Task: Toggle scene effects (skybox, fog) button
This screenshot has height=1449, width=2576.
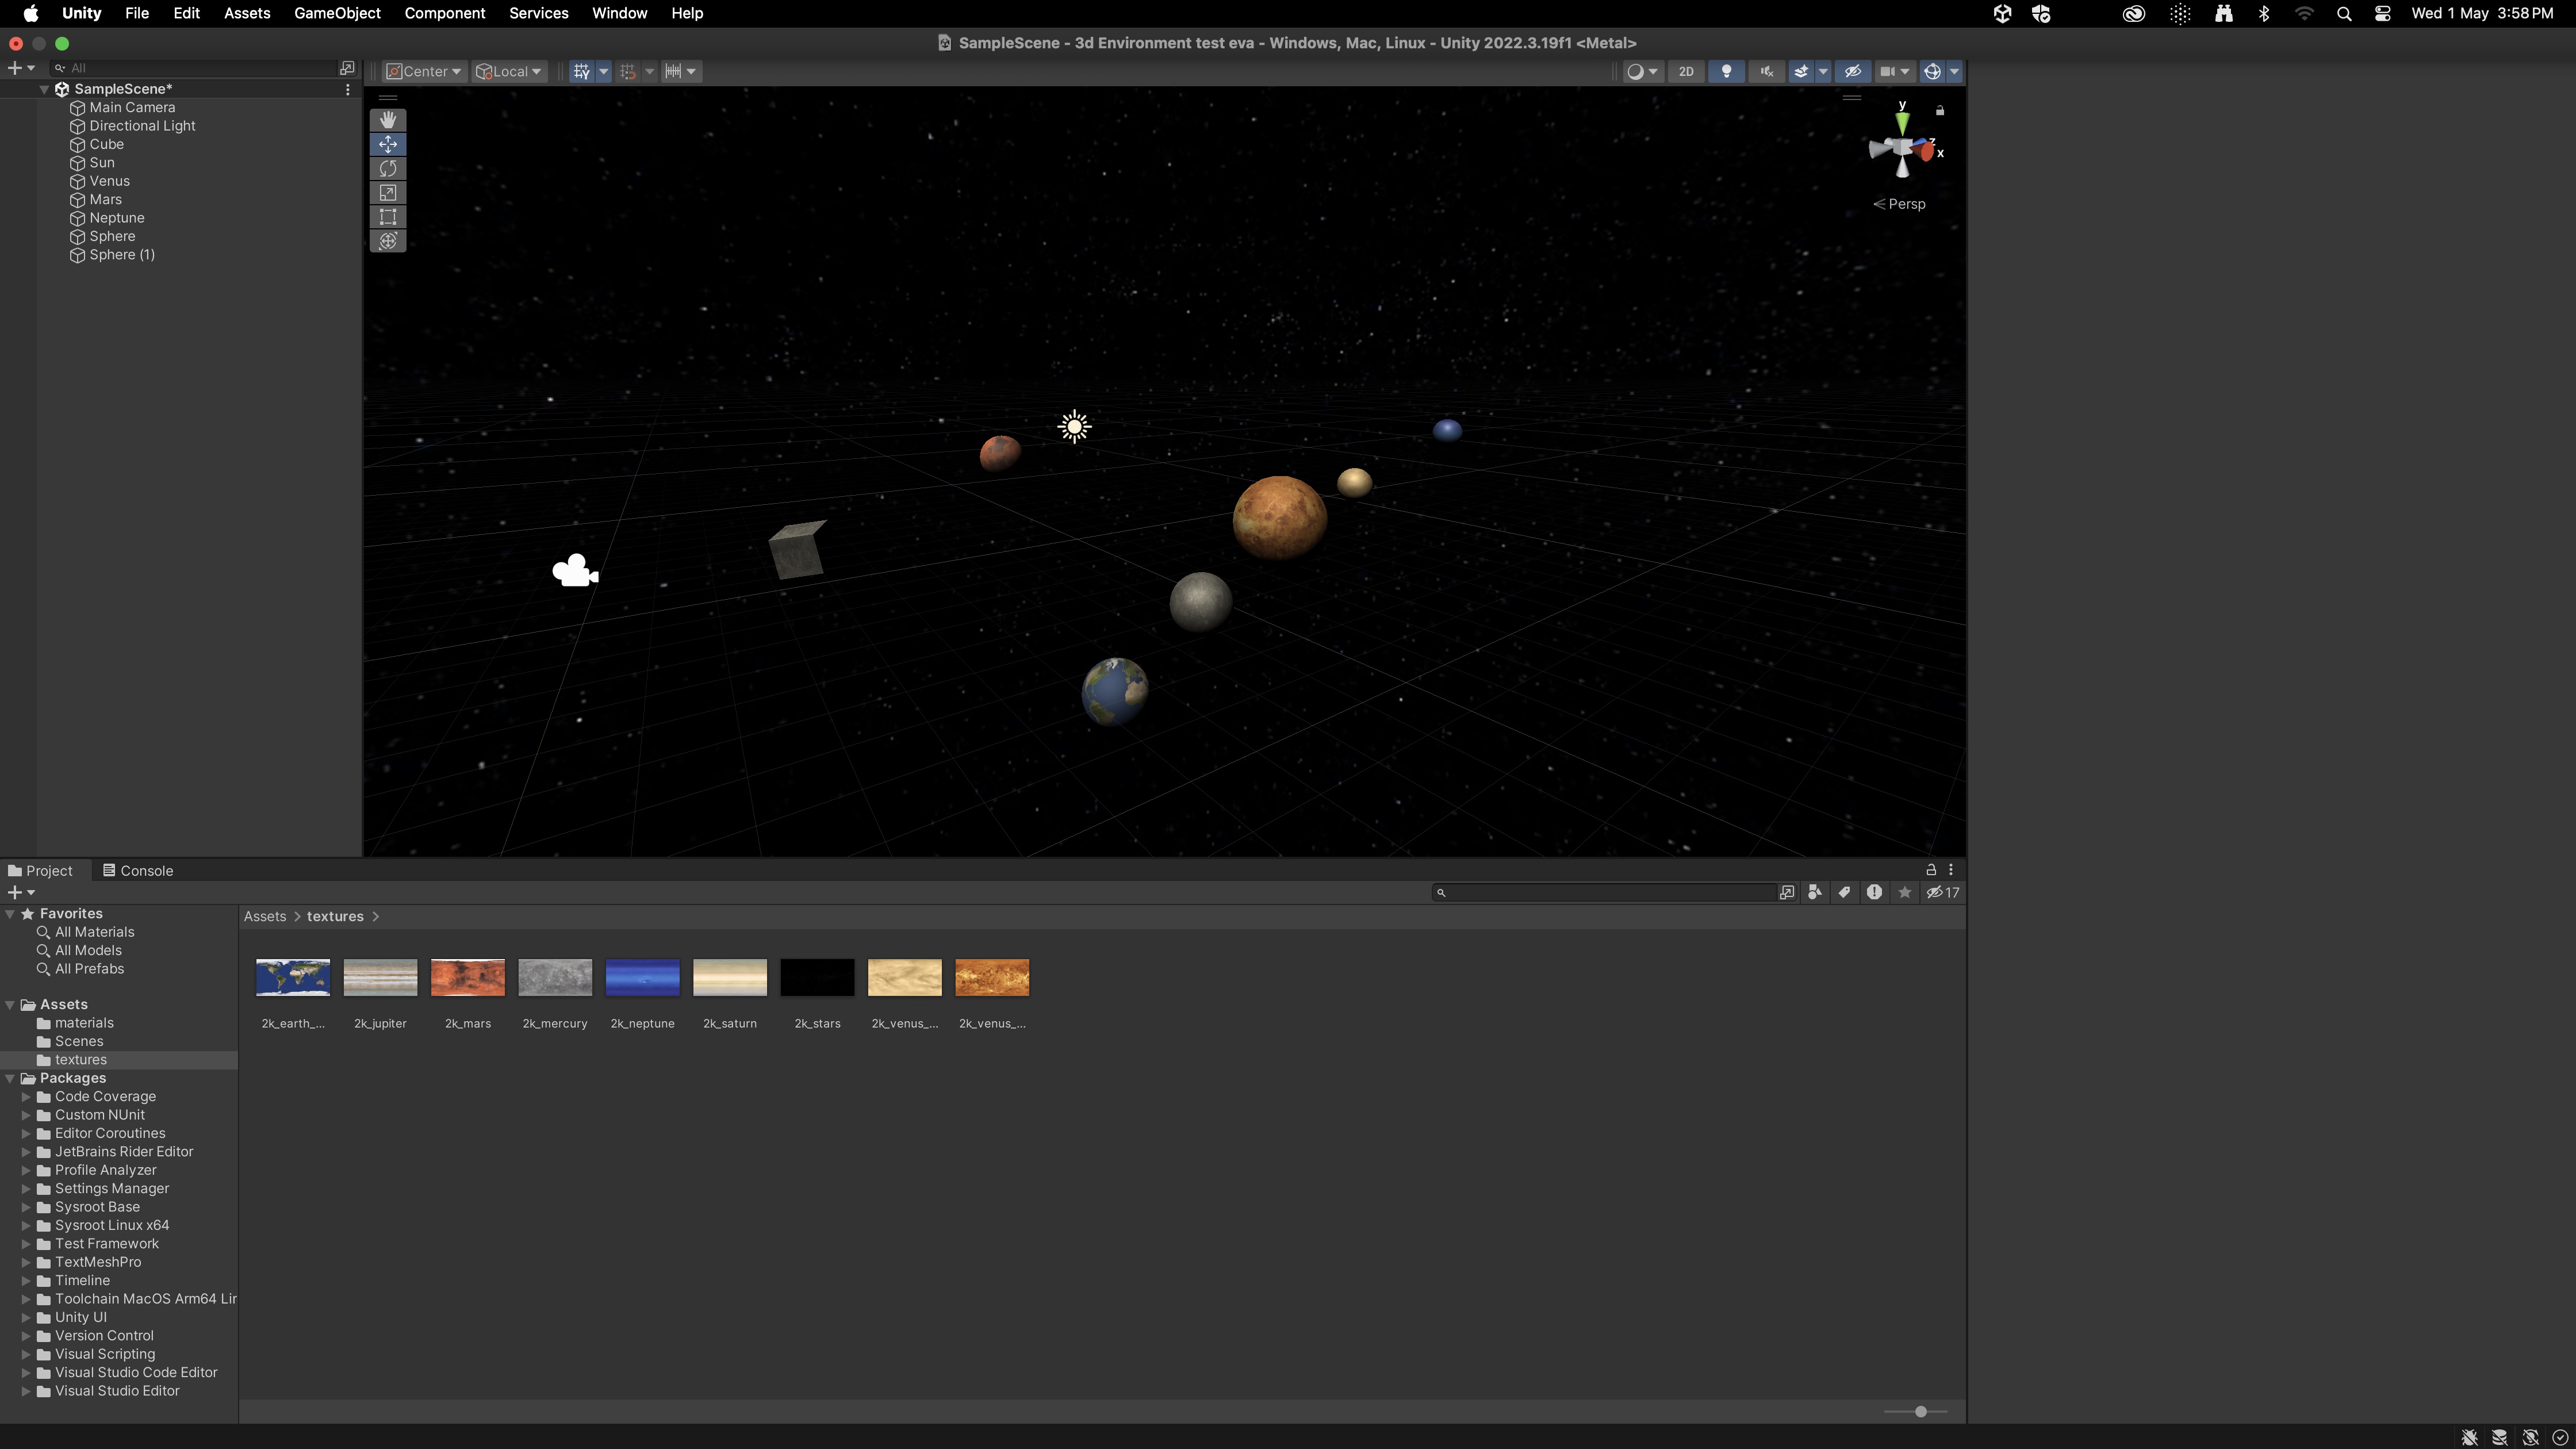Action: point(1801,71)
